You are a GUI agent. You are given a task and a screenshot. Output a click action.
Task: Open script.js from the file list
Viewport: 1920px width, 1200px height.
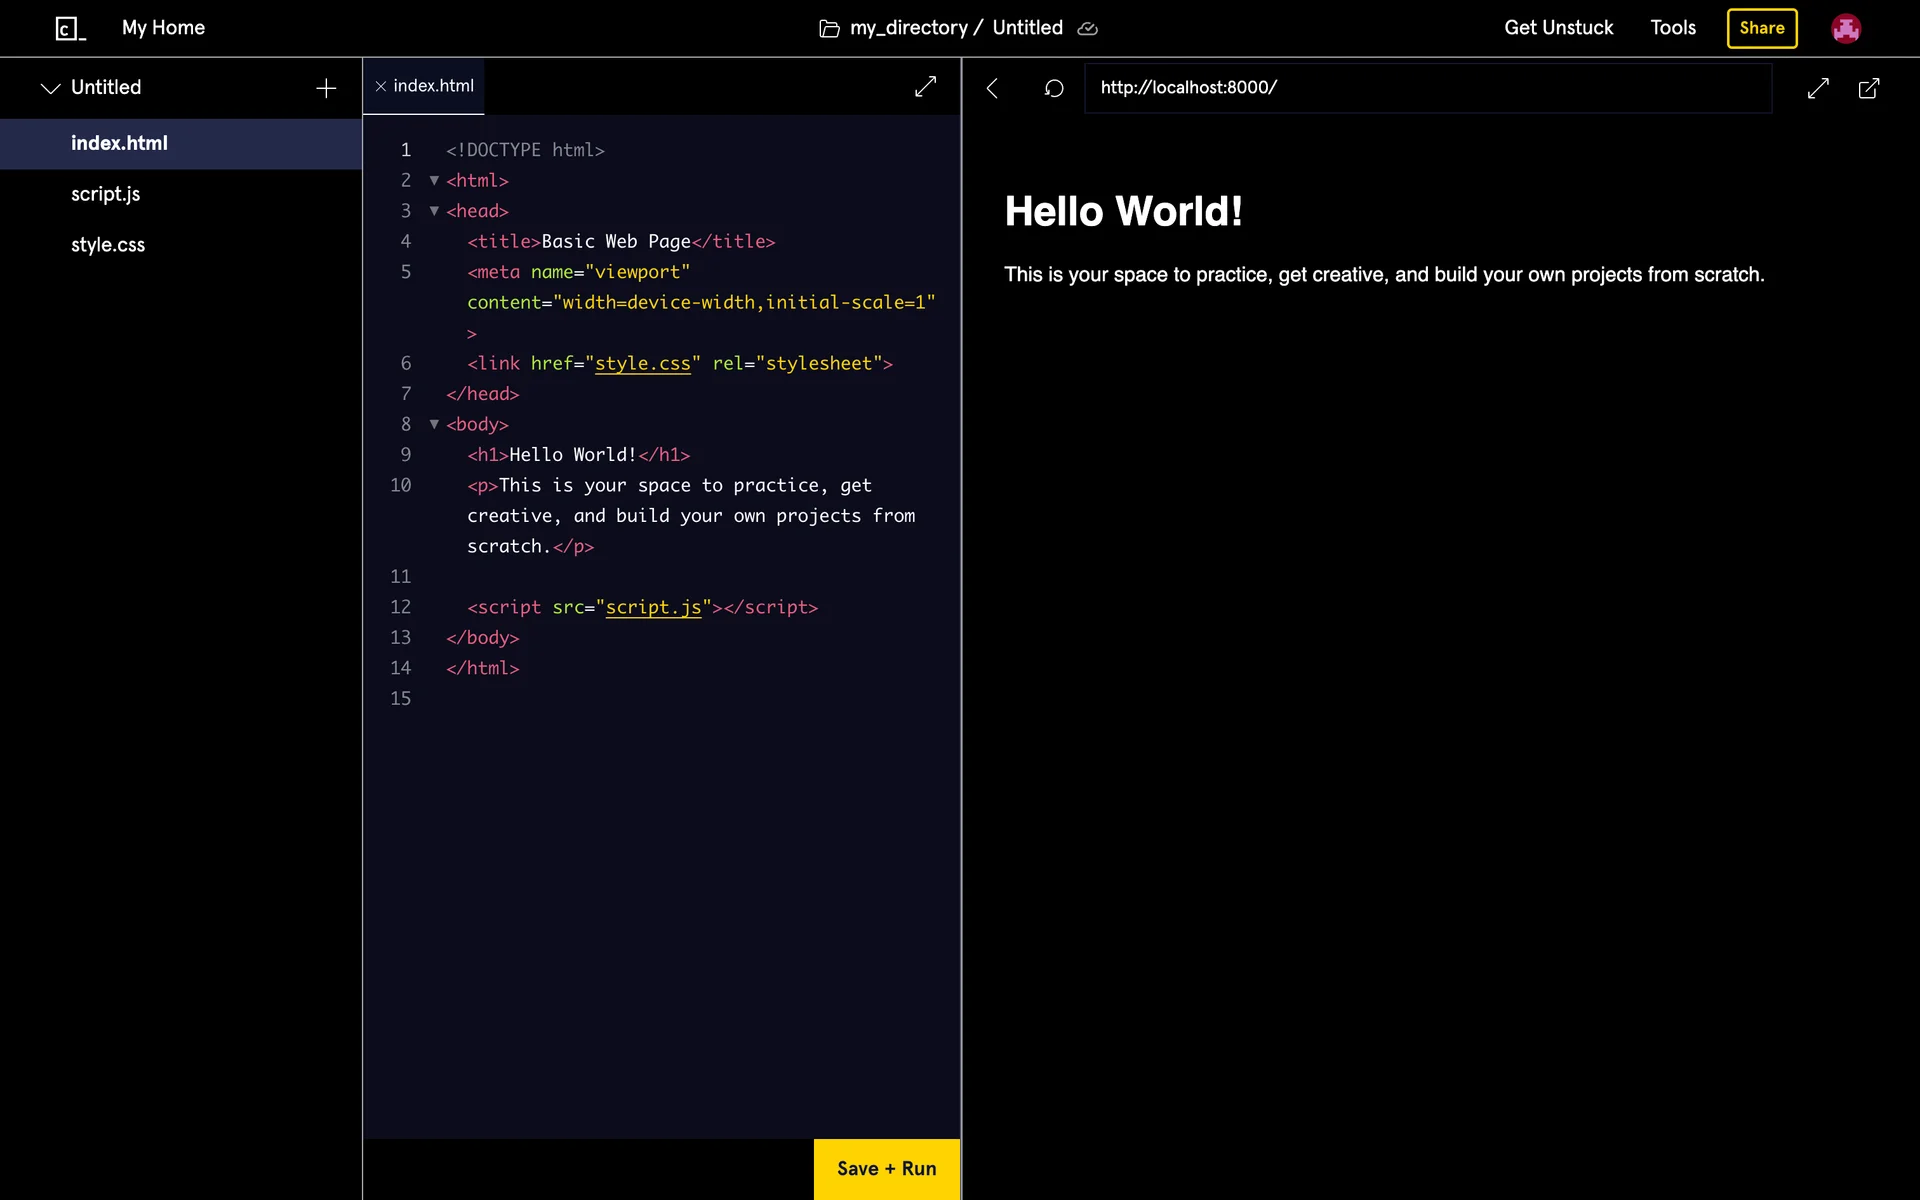[x=105, y=194]
